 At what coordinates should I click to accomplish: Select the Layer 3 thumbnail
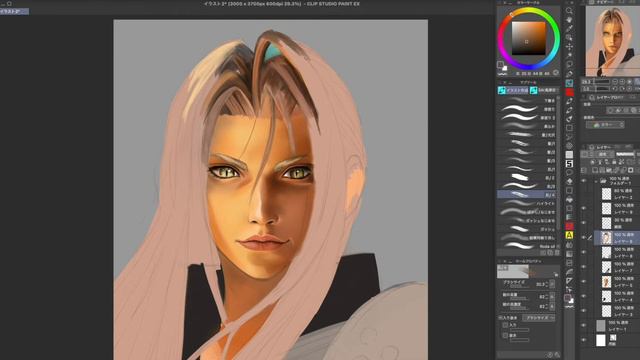coord(606,311)
